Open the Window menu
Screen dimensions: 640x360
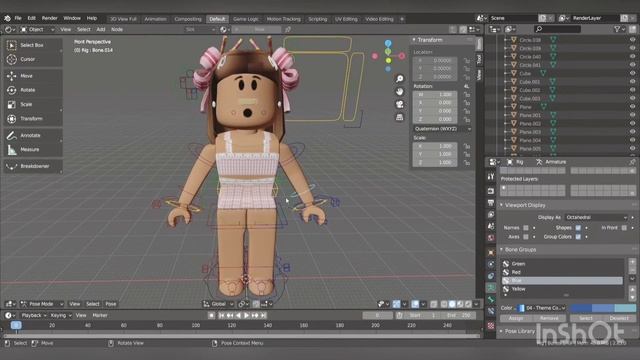point(72,18)
